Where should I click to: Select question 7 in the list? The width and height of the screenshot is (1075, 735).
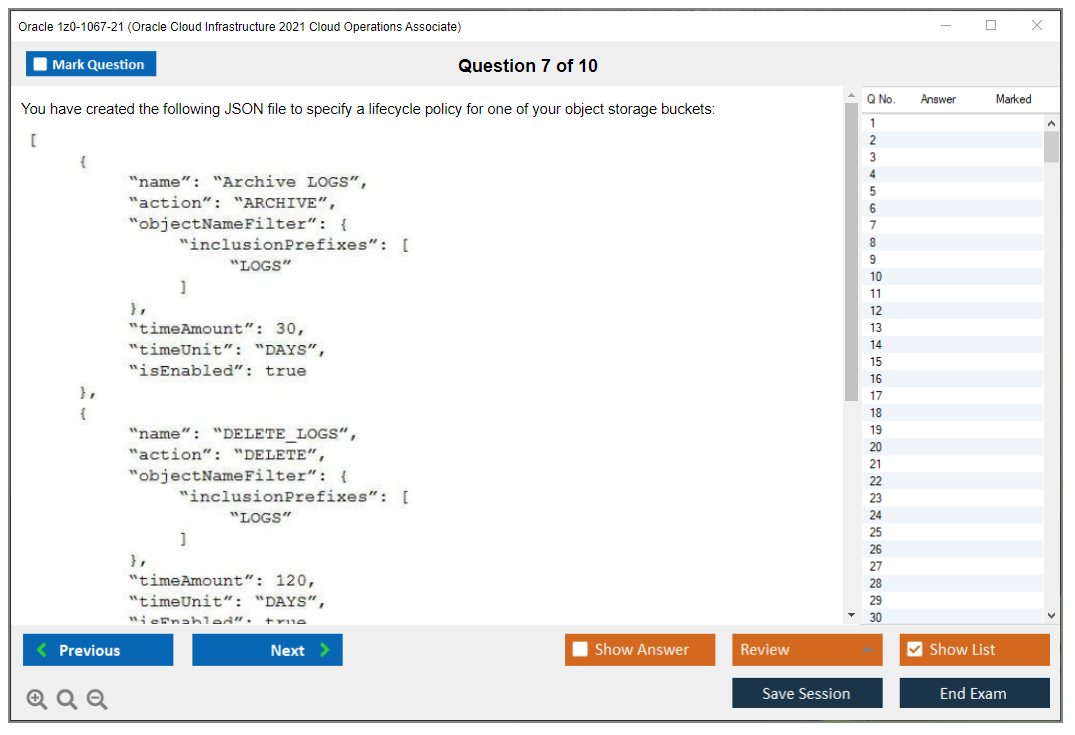pyautogui.click(x=873, y=225)
